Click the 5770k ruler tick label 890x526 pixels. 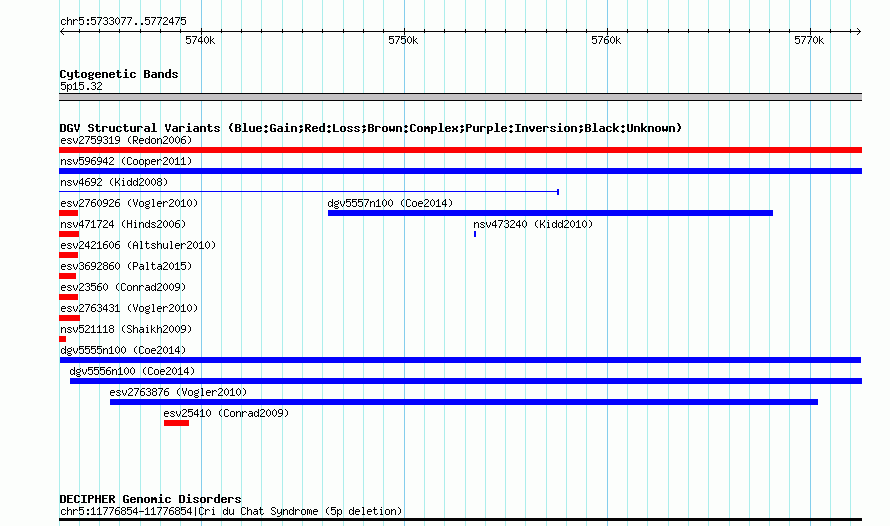[809, 40]
